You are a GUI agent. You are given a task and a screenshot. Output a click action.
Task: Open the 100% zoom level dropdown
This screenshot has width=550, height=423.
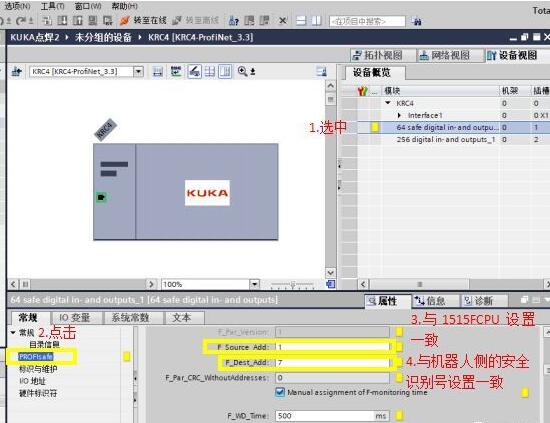tap(254, 284)
